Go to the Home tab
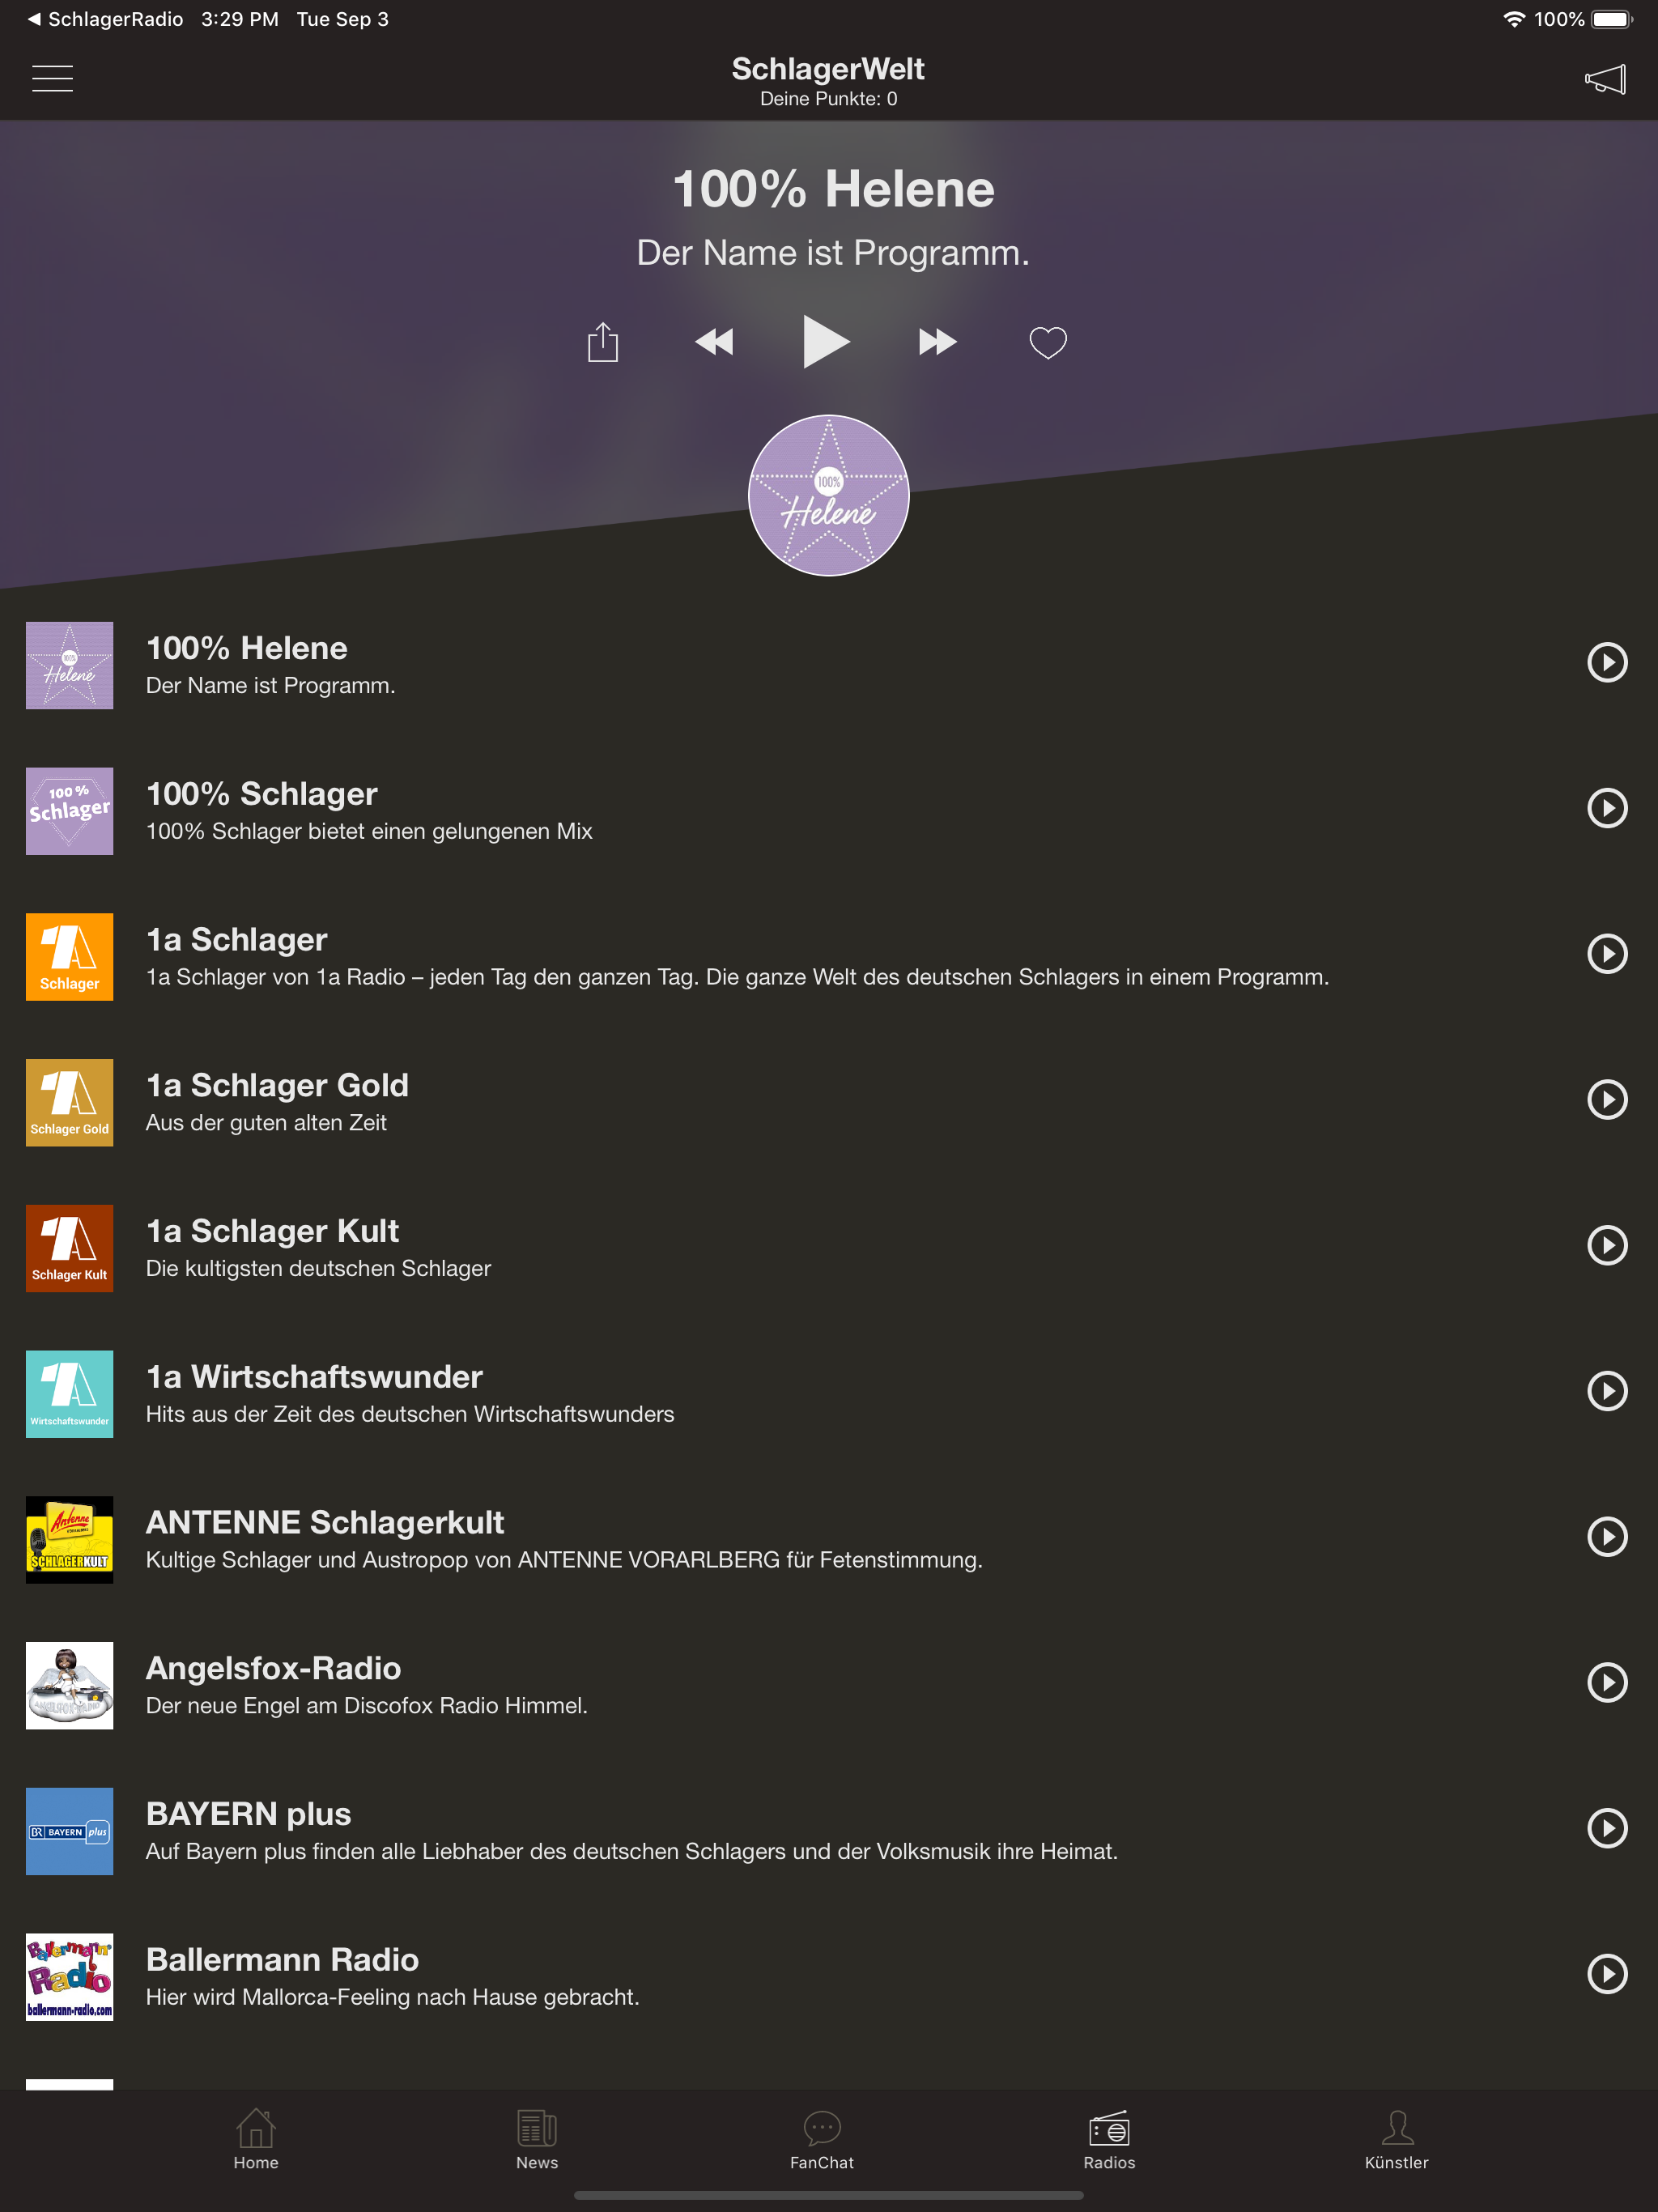This screenshot has width=1658, height=2212. tap(256, 2139)
